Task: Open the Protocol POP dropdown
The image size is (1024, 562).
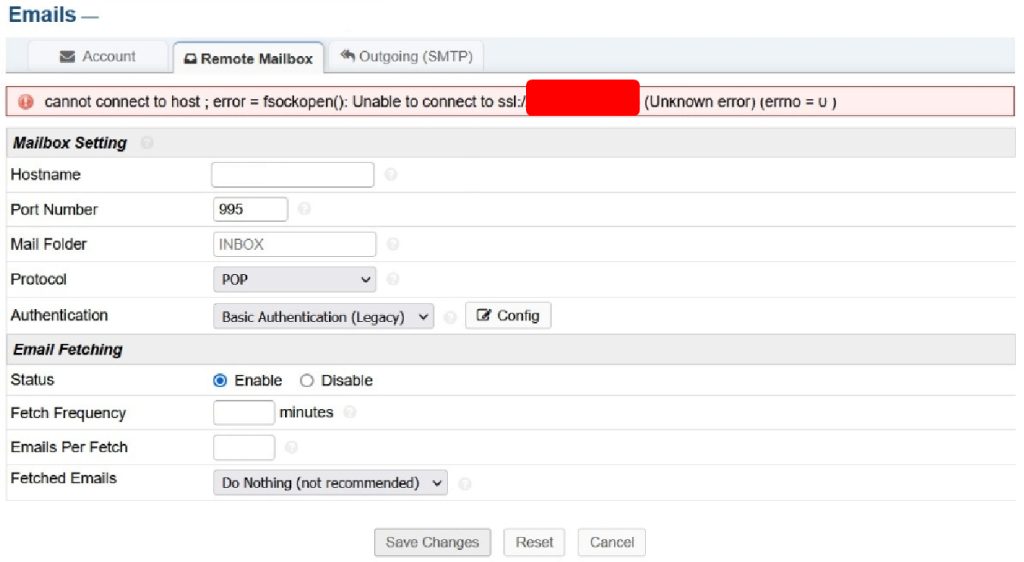Action: click(x=295, y=279)
